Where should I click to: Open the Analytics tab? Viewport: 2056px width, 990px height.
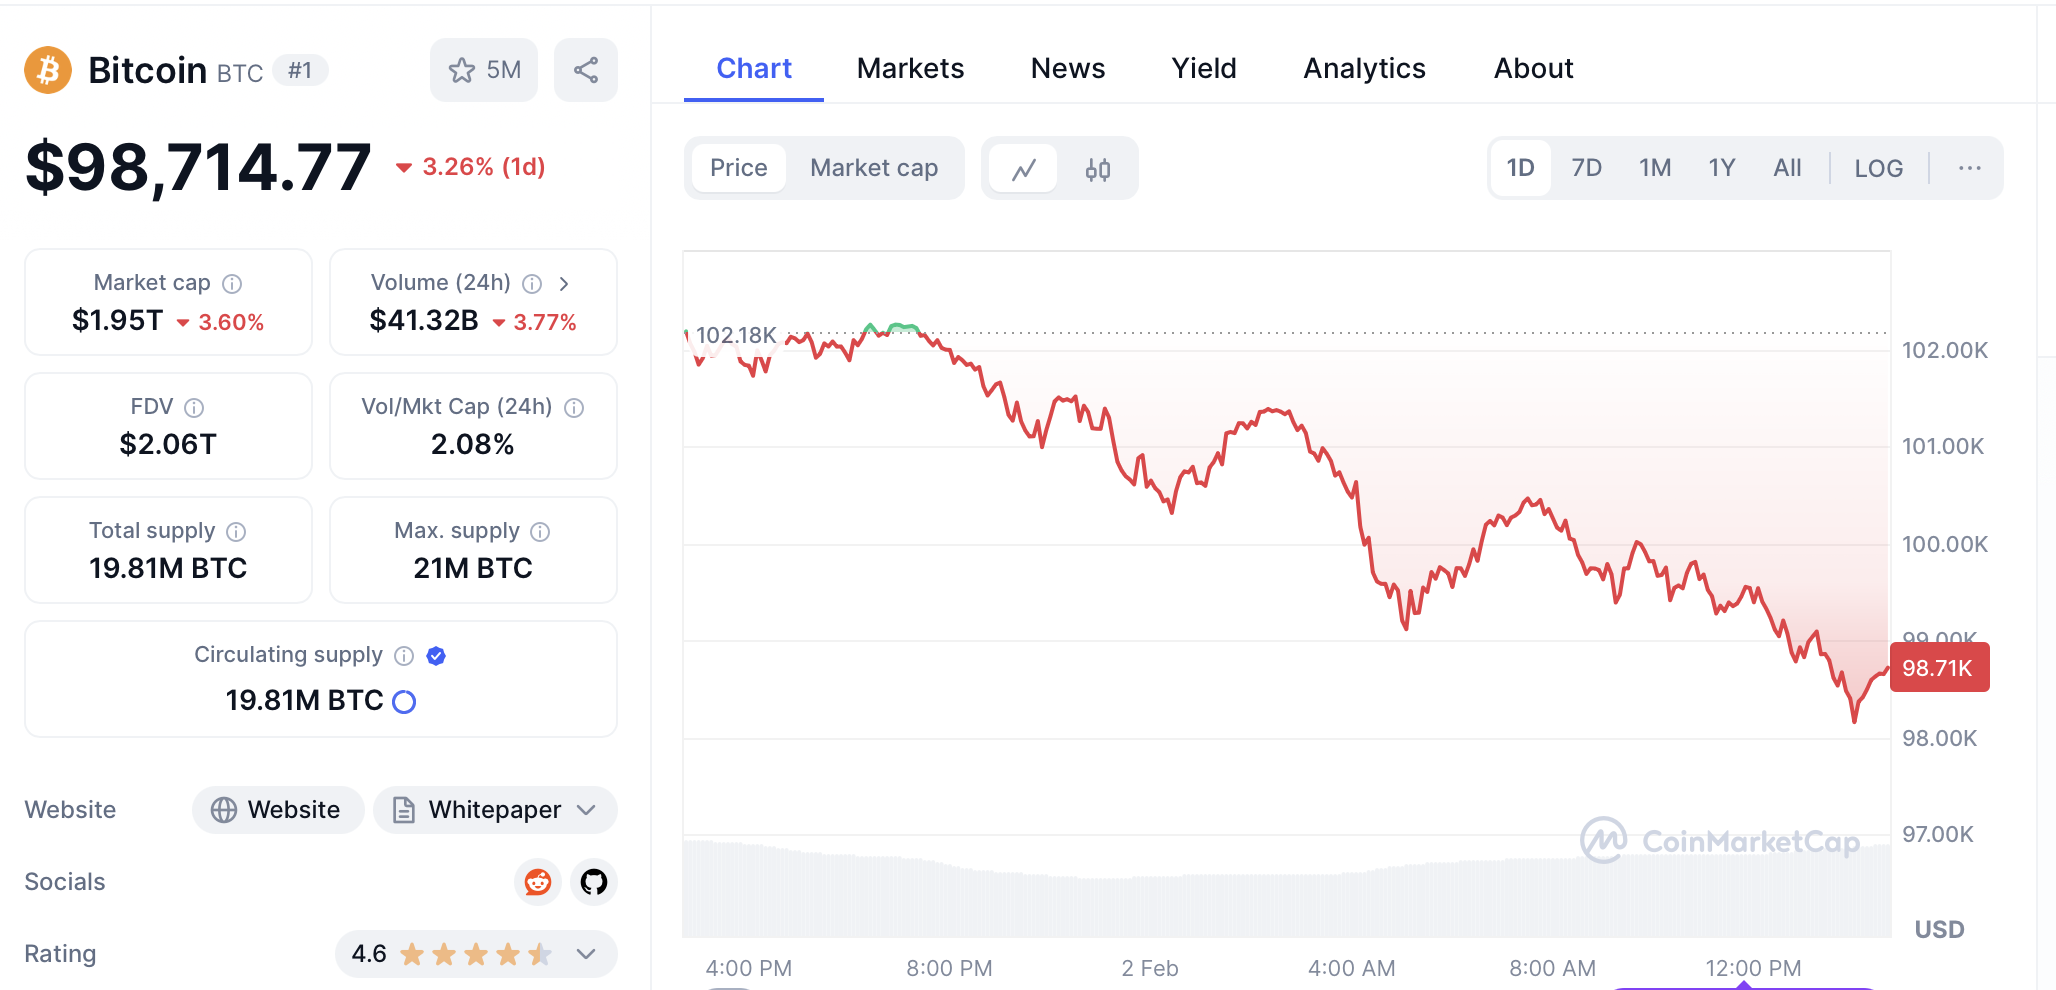(x=1364, y=68)
